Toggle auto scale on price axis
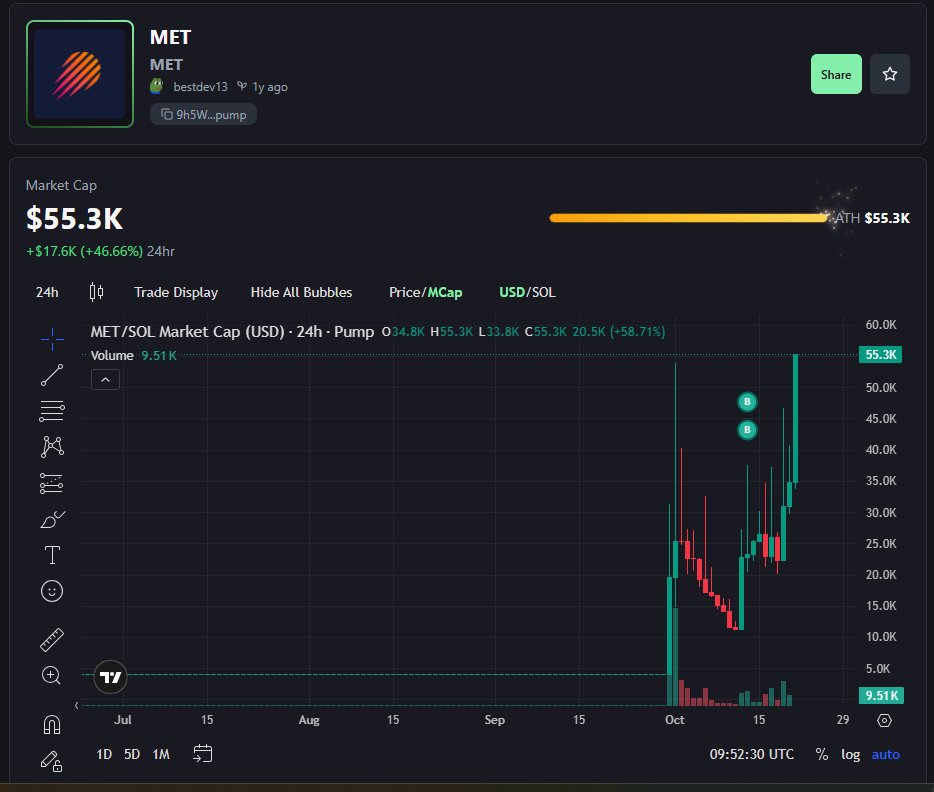934x792 pixels. tap(885, 754)
